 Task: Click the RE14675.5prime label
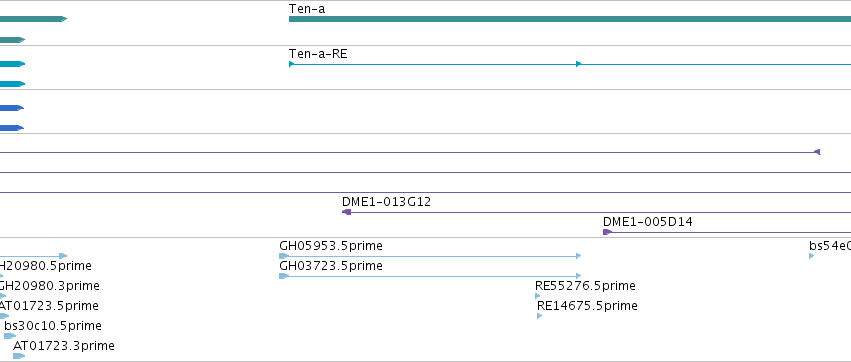pyautogui.click(x=587, y=306)
